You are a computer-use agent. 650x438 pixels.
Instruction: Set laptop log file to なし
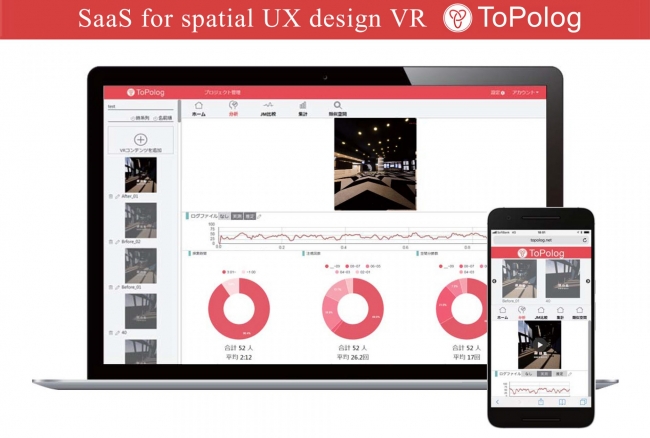tap(224, 216)
